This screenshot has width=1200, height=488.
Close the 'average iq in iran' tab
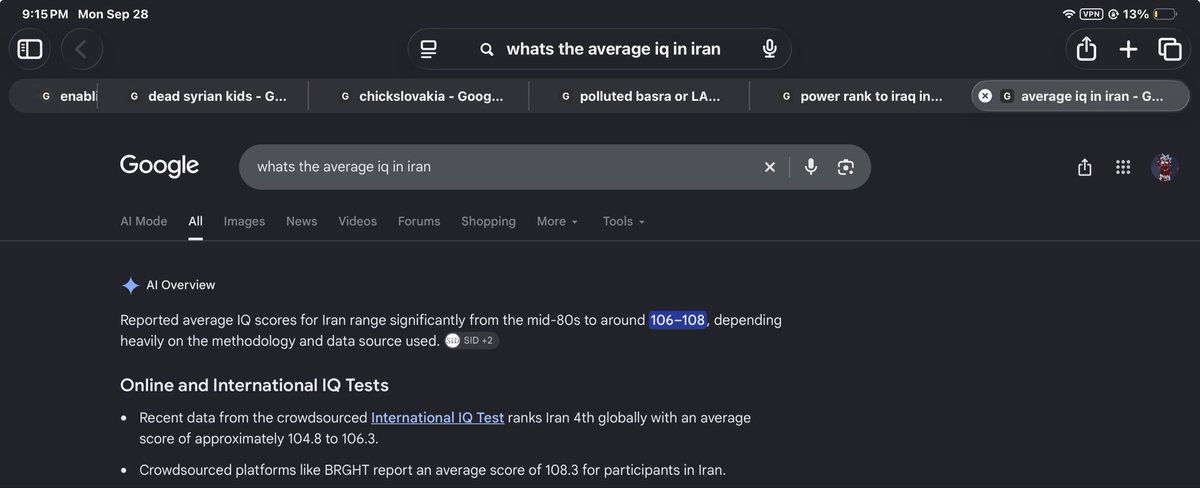(x=985, y=96)
